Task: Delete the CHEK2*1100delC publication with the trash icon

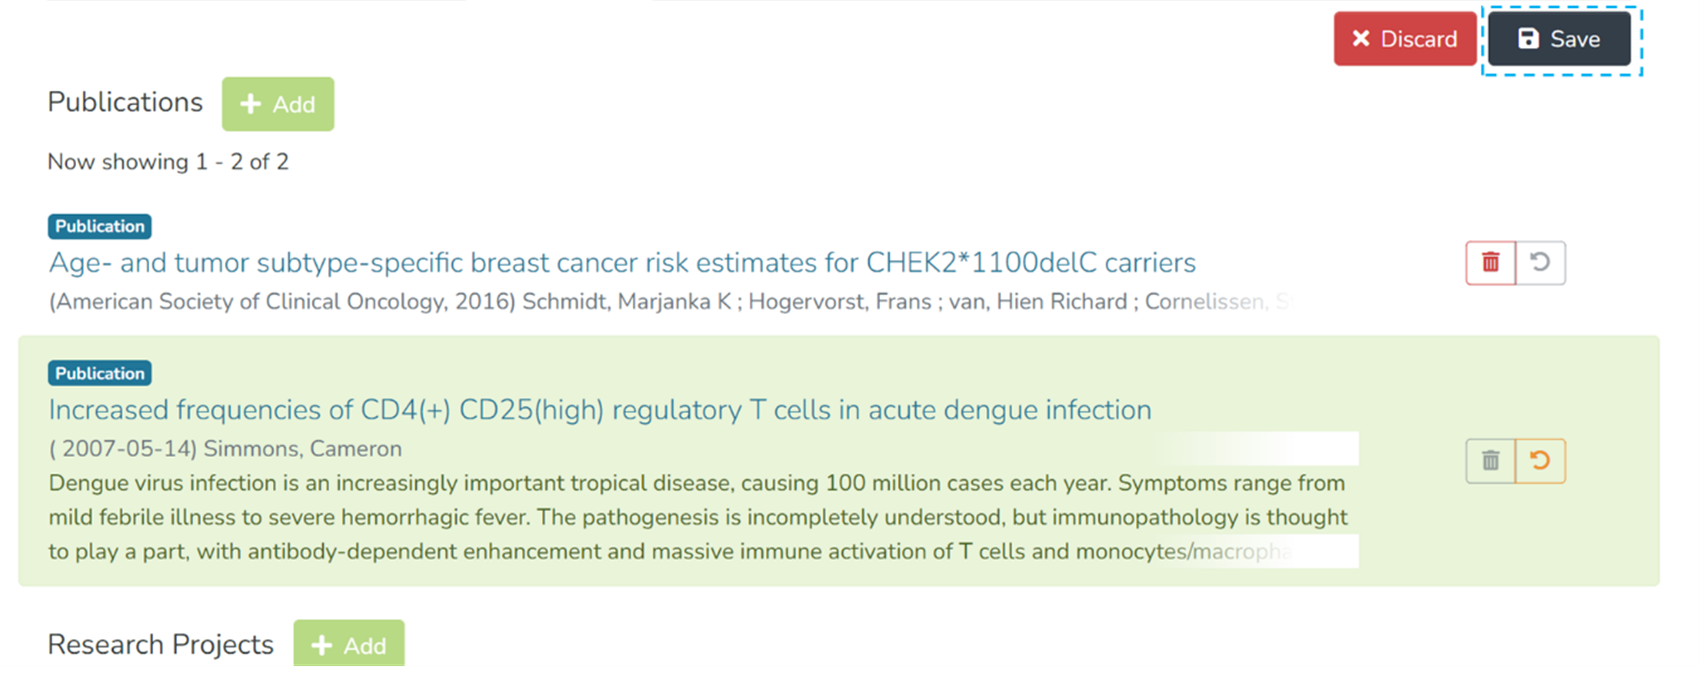Action: pyautogui.click(x=1490, y=263)
